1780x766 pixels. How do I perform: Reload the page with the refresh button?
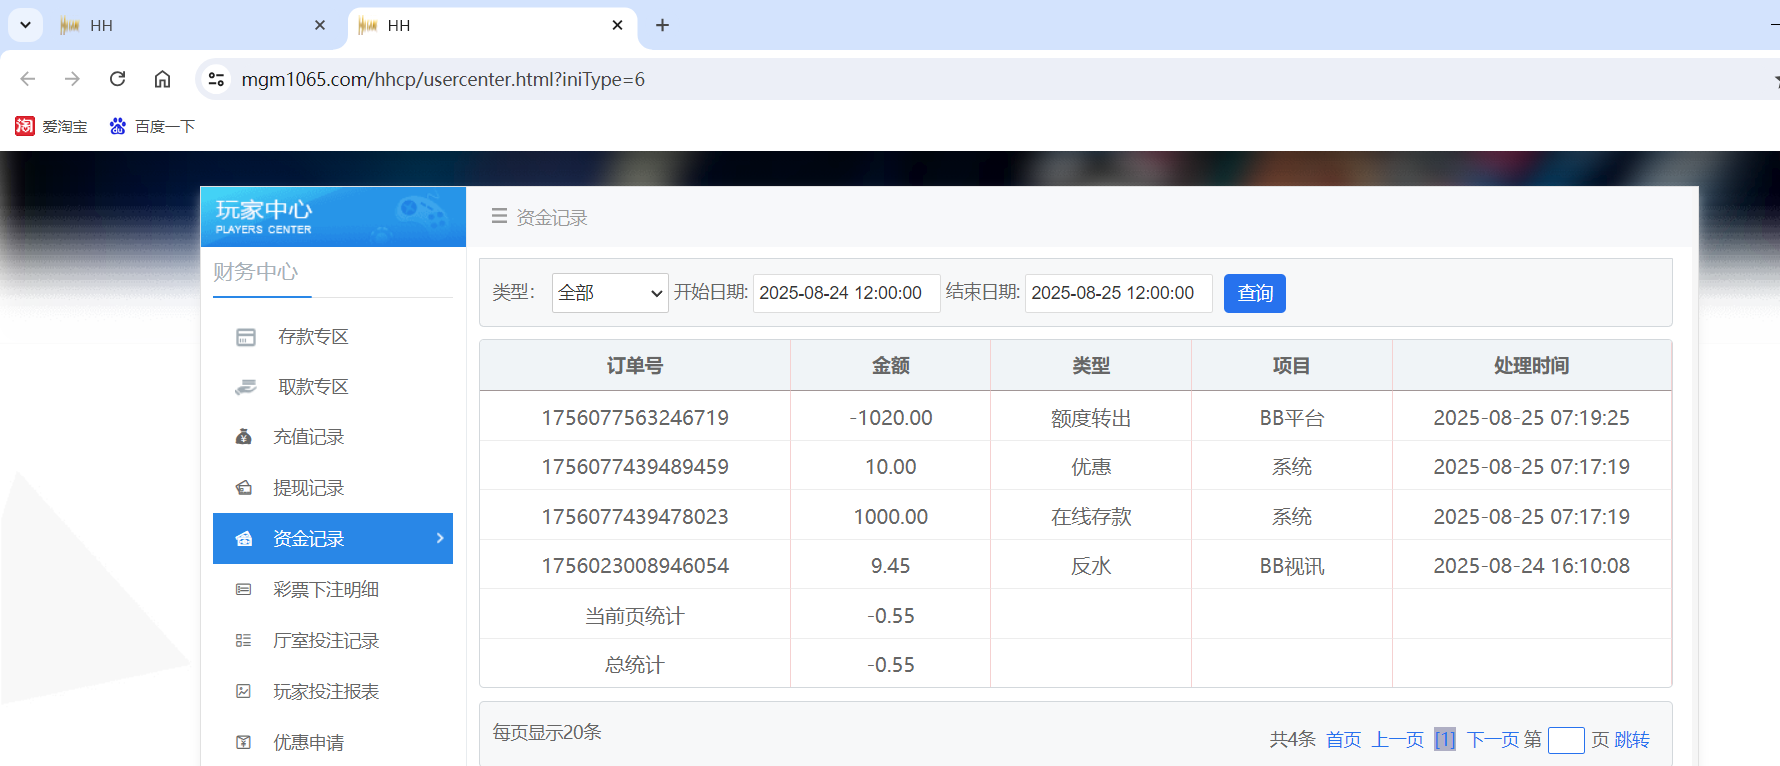(x=117, y=79)
